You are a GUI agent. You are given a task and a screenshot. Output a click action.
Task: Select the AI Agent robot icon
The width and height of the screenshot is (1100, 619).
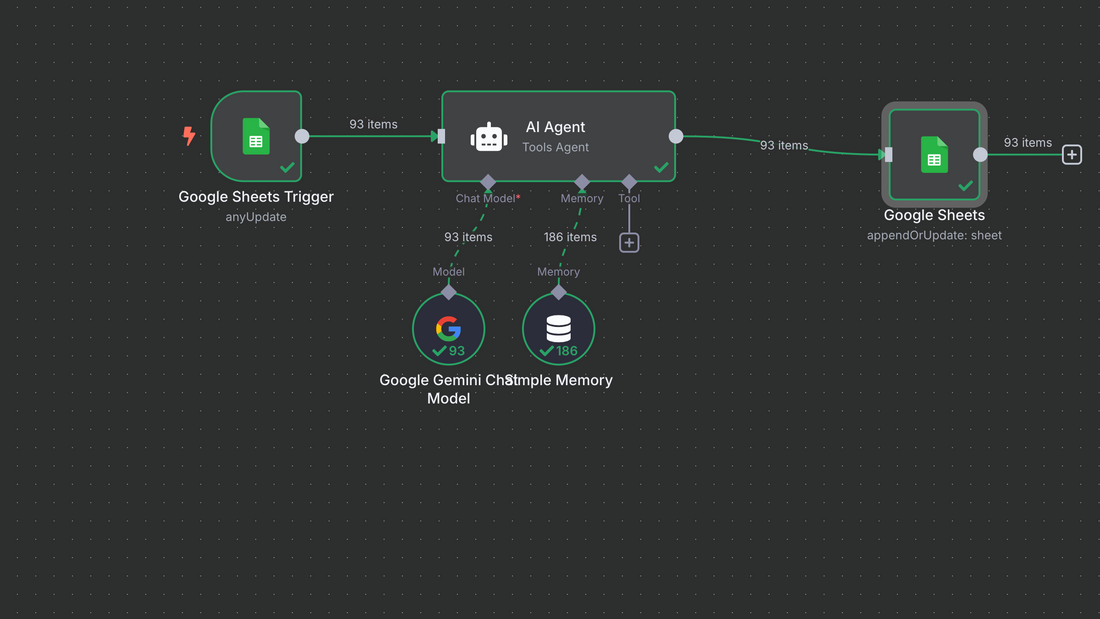click(489, 137)
